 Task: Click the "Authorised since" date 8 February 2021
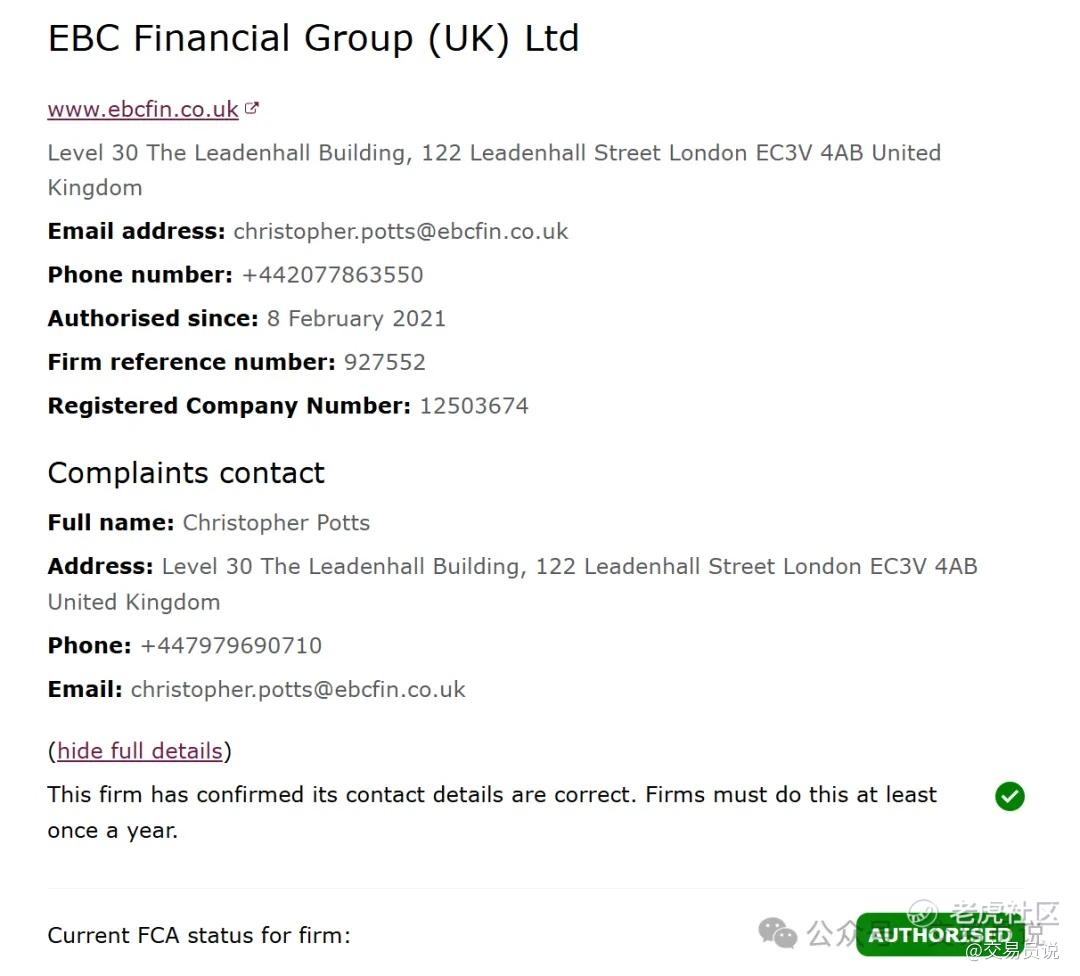(356, 319)
